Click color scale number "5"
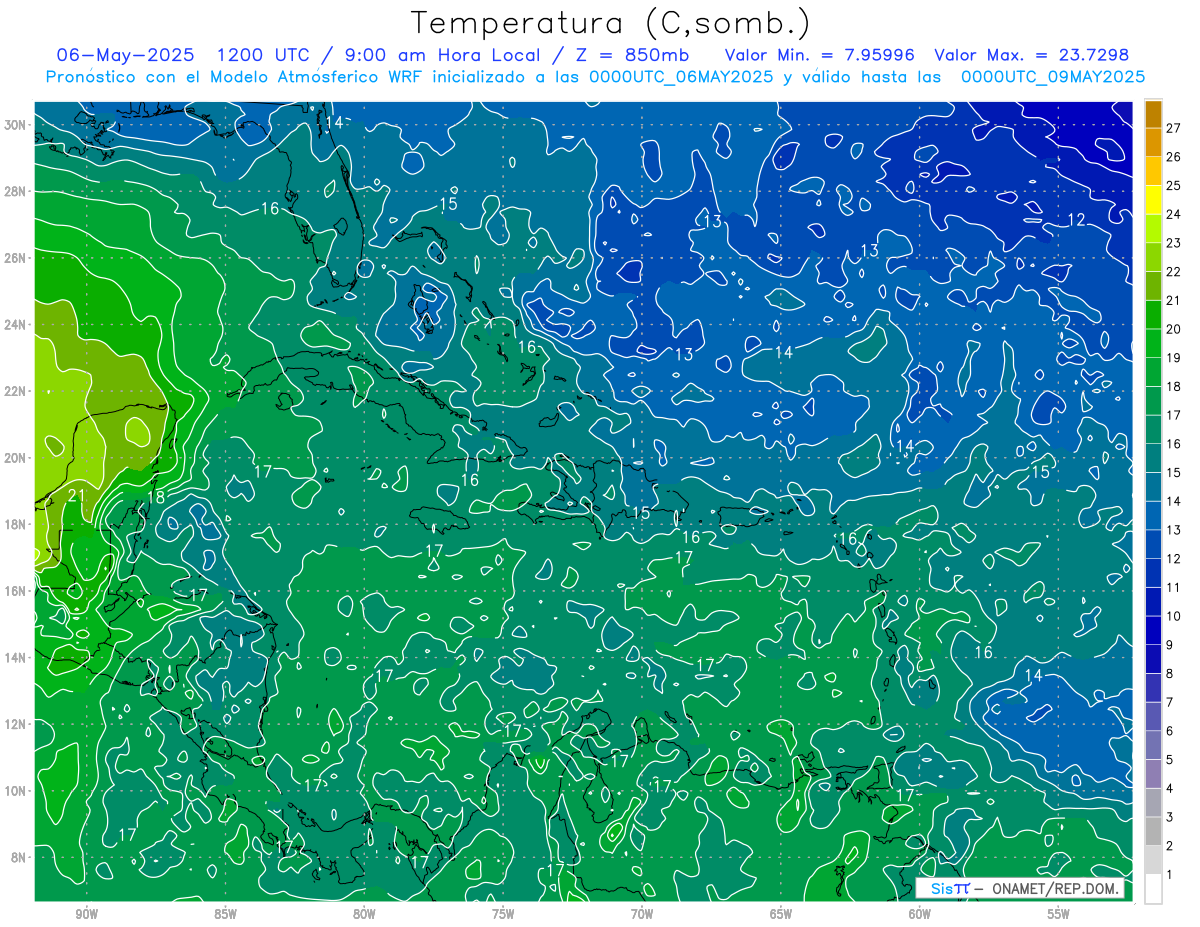Image resolution: width=1200 pixels, height=927 pixels. (x=1170, y=760)
